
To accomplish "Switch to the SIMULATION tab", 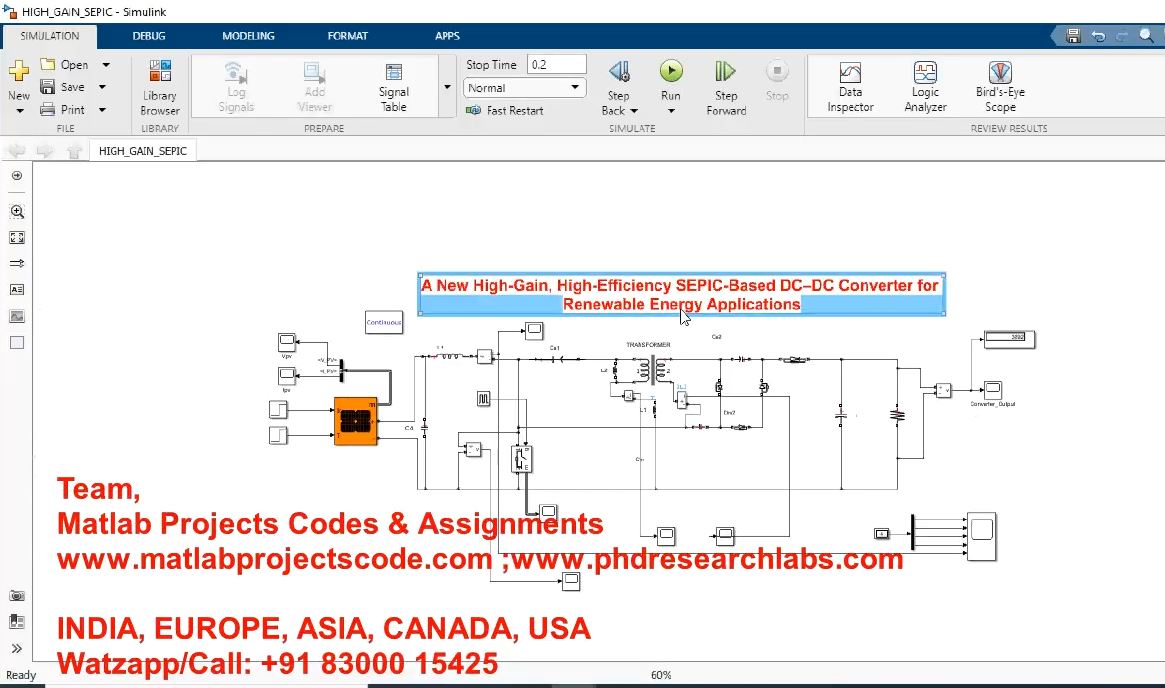I will [x=49, y=36].
